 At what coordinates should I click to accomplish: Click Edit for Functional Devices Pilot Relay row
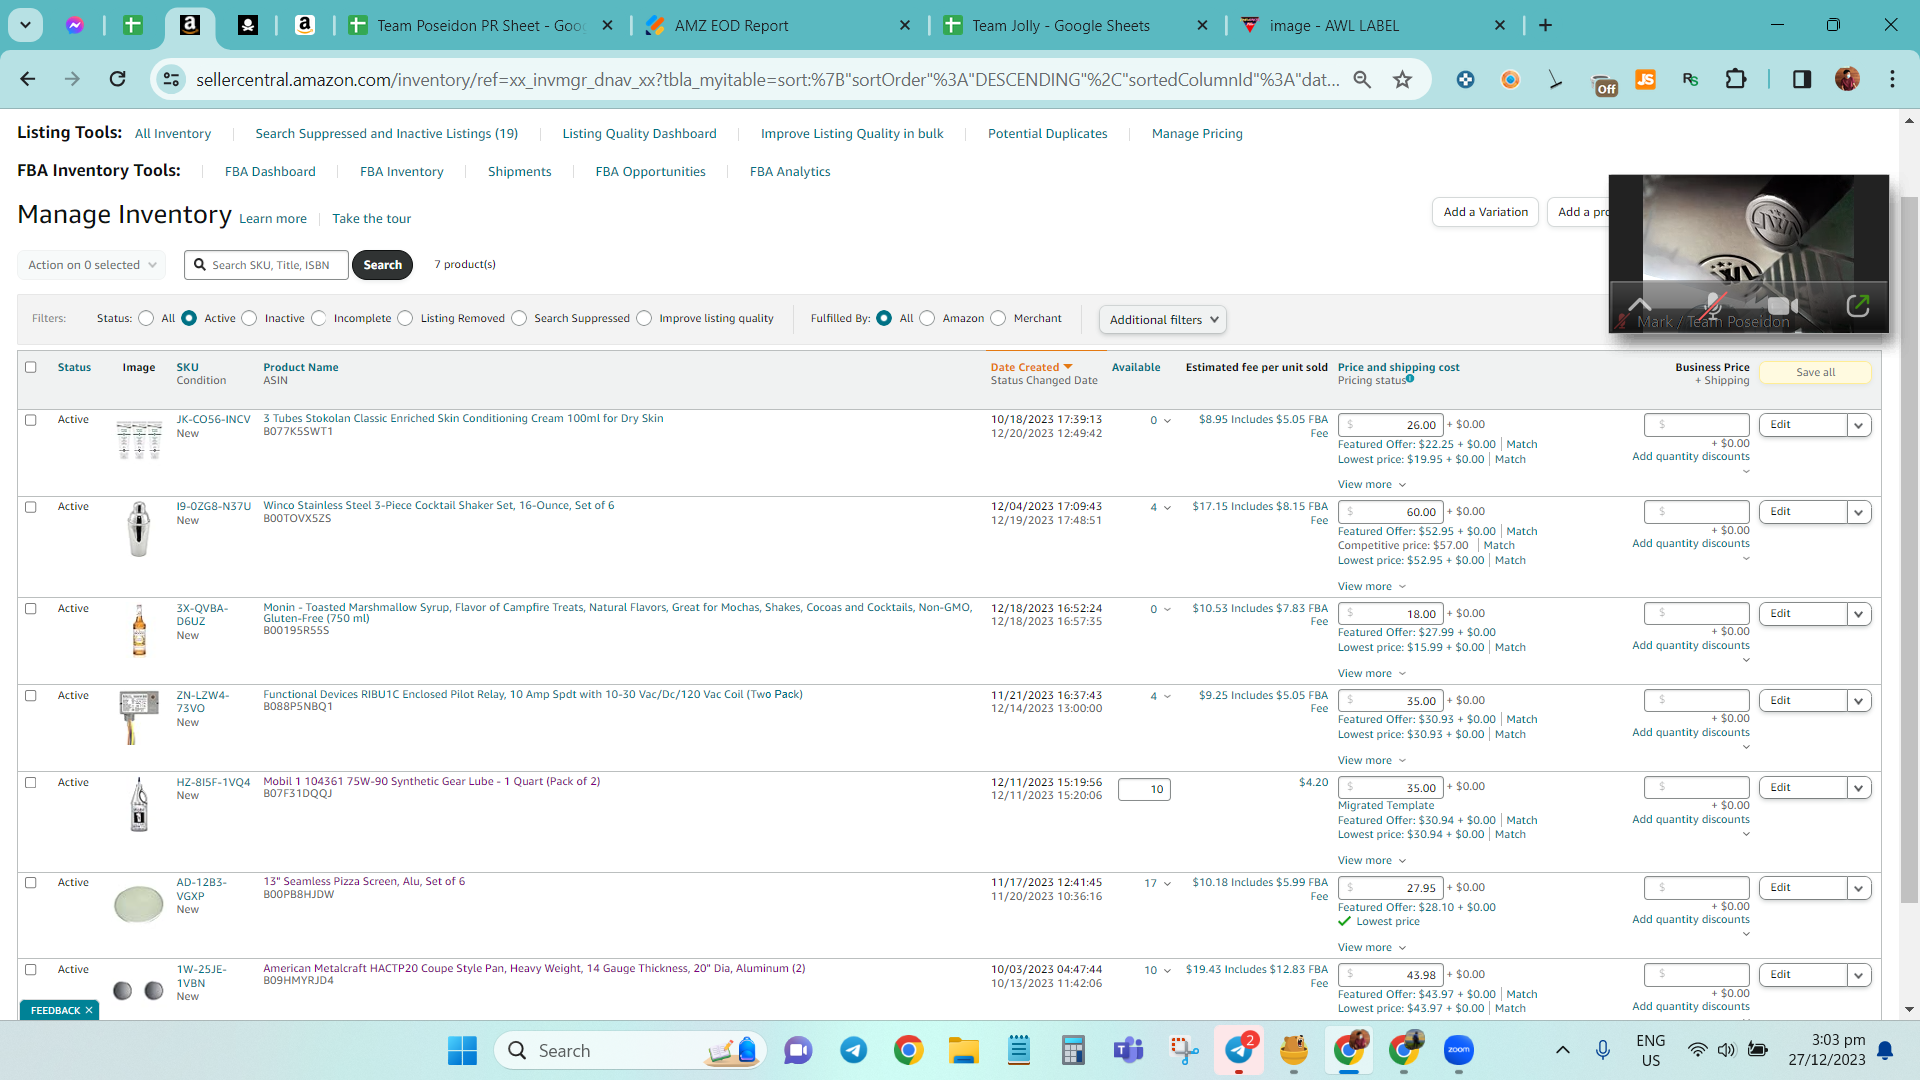coord(1802,701)
